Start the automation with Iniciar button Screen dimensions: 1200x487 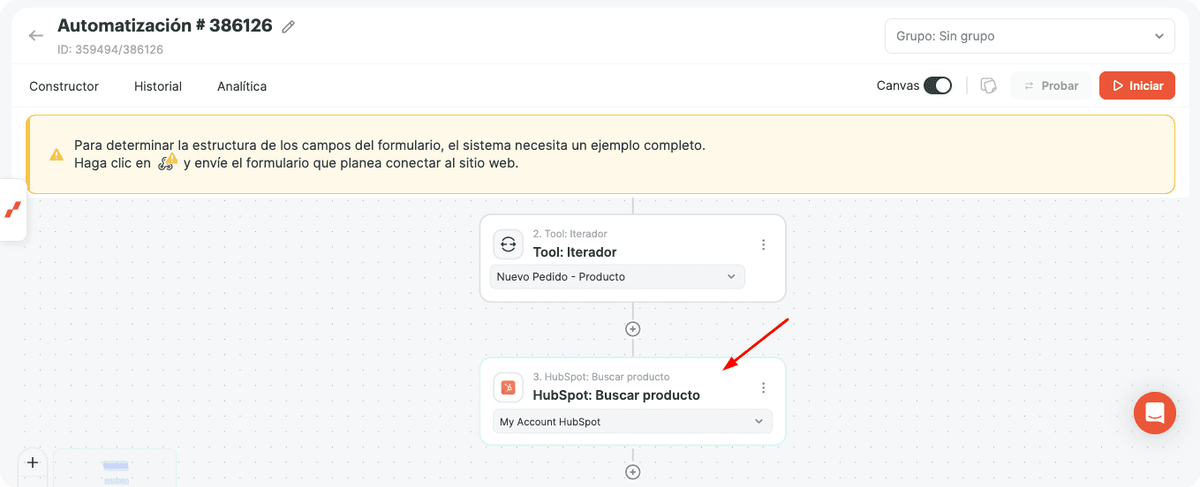[x=1136, y=86]
